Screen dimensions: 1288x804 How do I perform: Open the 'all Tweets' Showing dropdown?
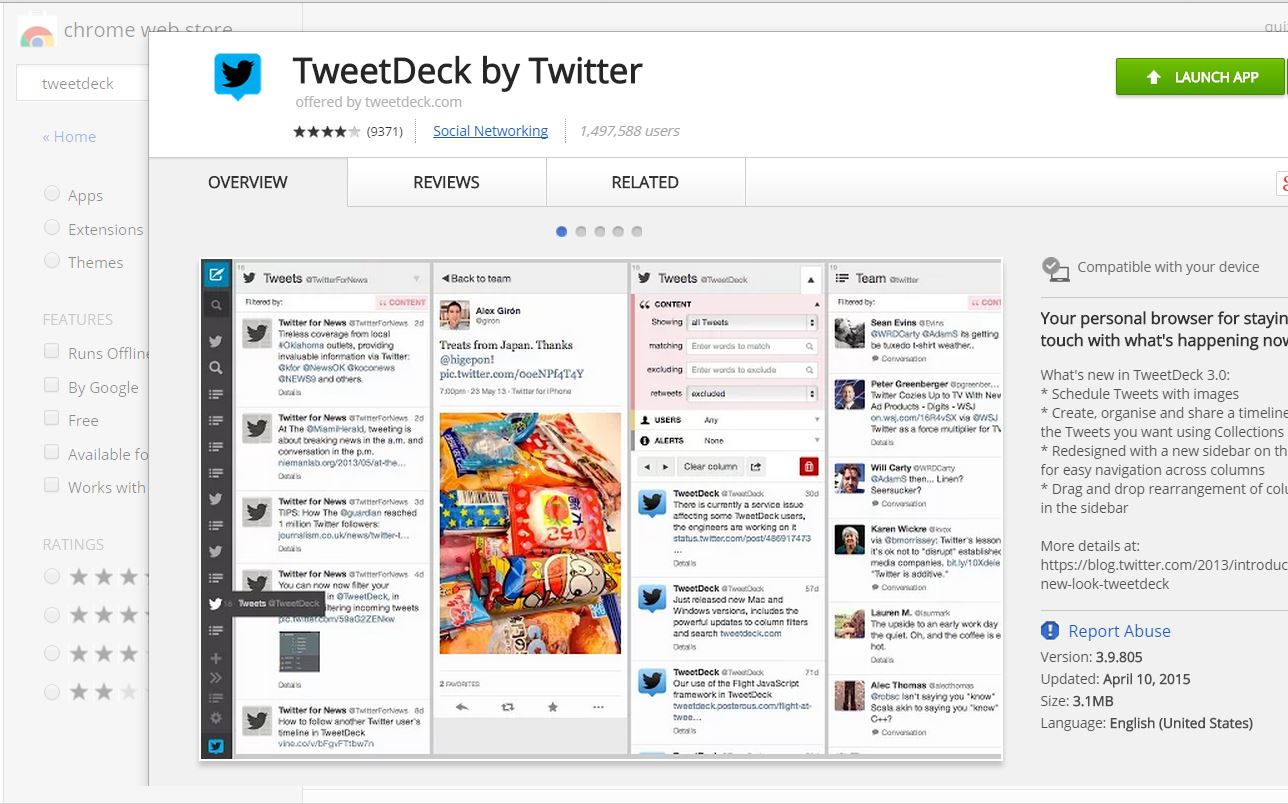click(752, 322)
